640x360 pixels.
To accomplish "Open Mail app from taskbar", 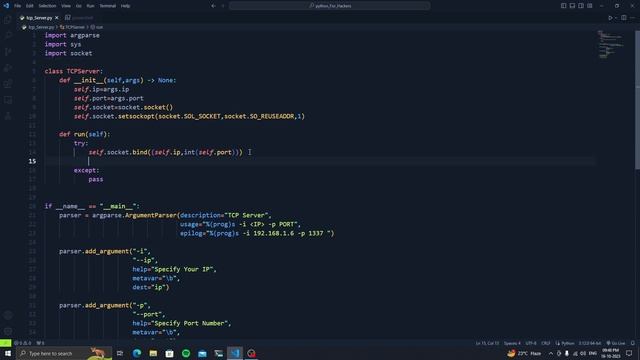I will coord(202,353).
